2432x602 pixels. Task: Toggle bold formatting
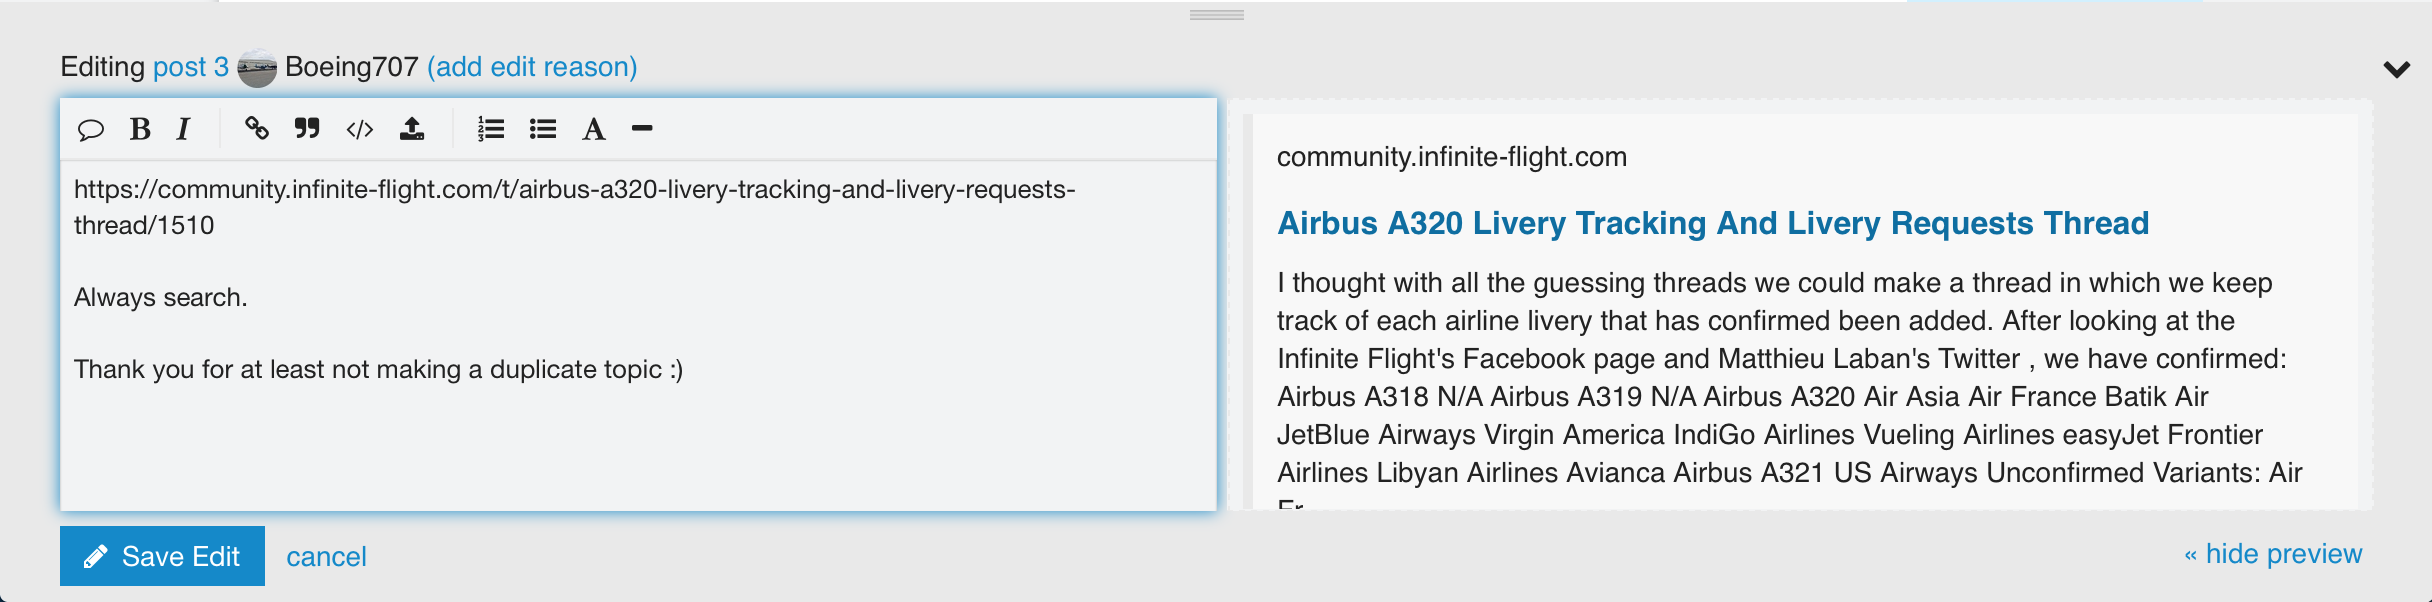click(140, 129)
